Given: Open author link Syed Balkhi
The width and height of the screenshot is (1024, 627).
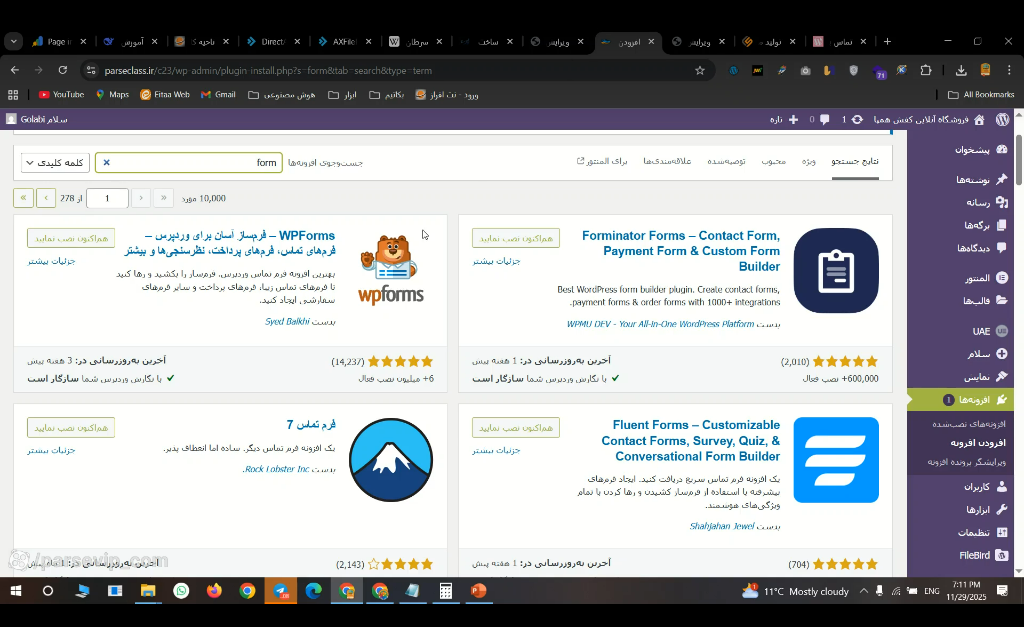Looking at the screenshot, I should (x=287, y=321).
